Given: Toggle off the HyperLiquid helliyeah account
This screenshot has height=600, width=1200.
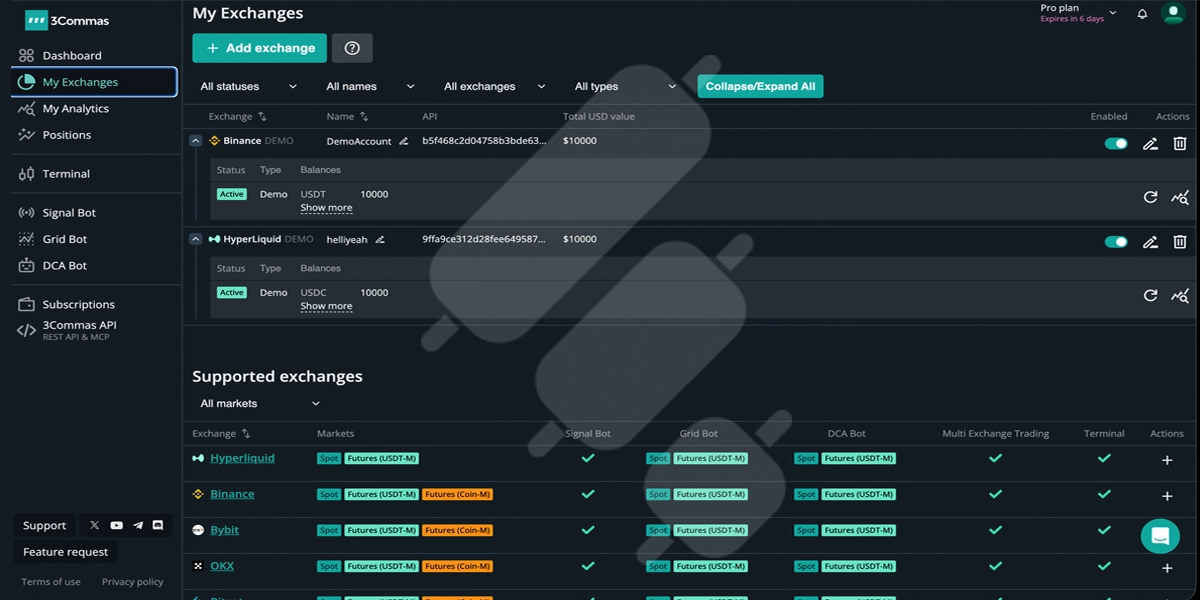Looking at the screenshot, I should tap(1116, 242).
